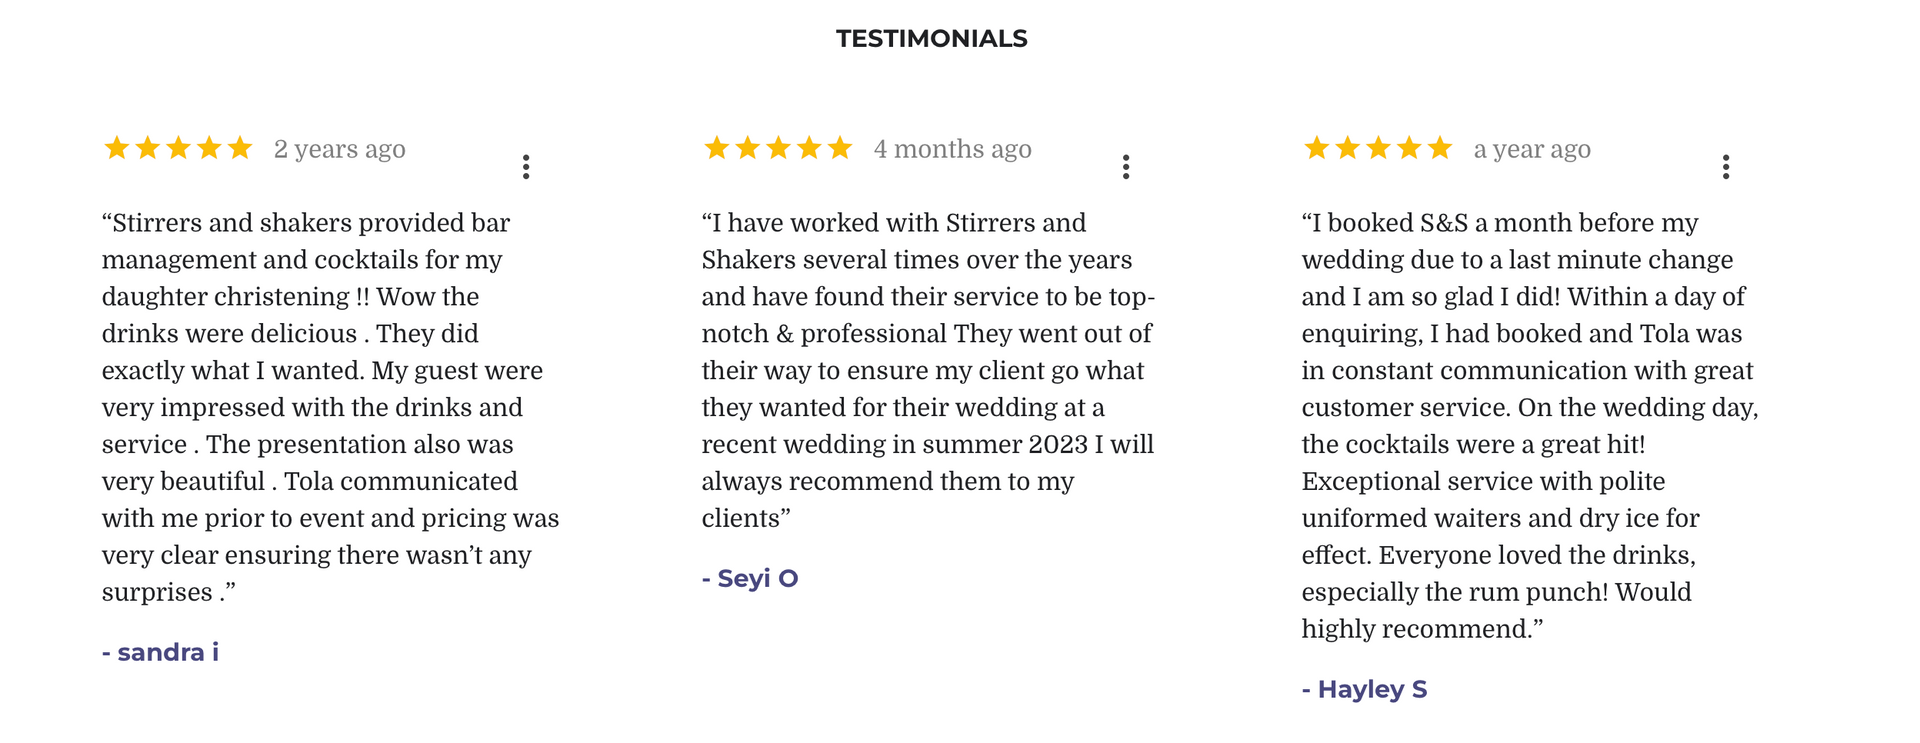1920x743 pixels.
Task: Open the 'Hayley S' reviewer name
Action: (1365, 690)
